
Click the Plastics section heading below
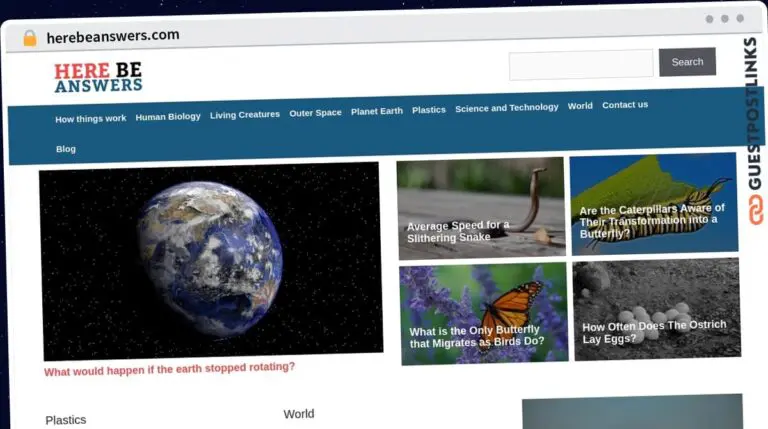pyautogui.click(x=66, y=420)
